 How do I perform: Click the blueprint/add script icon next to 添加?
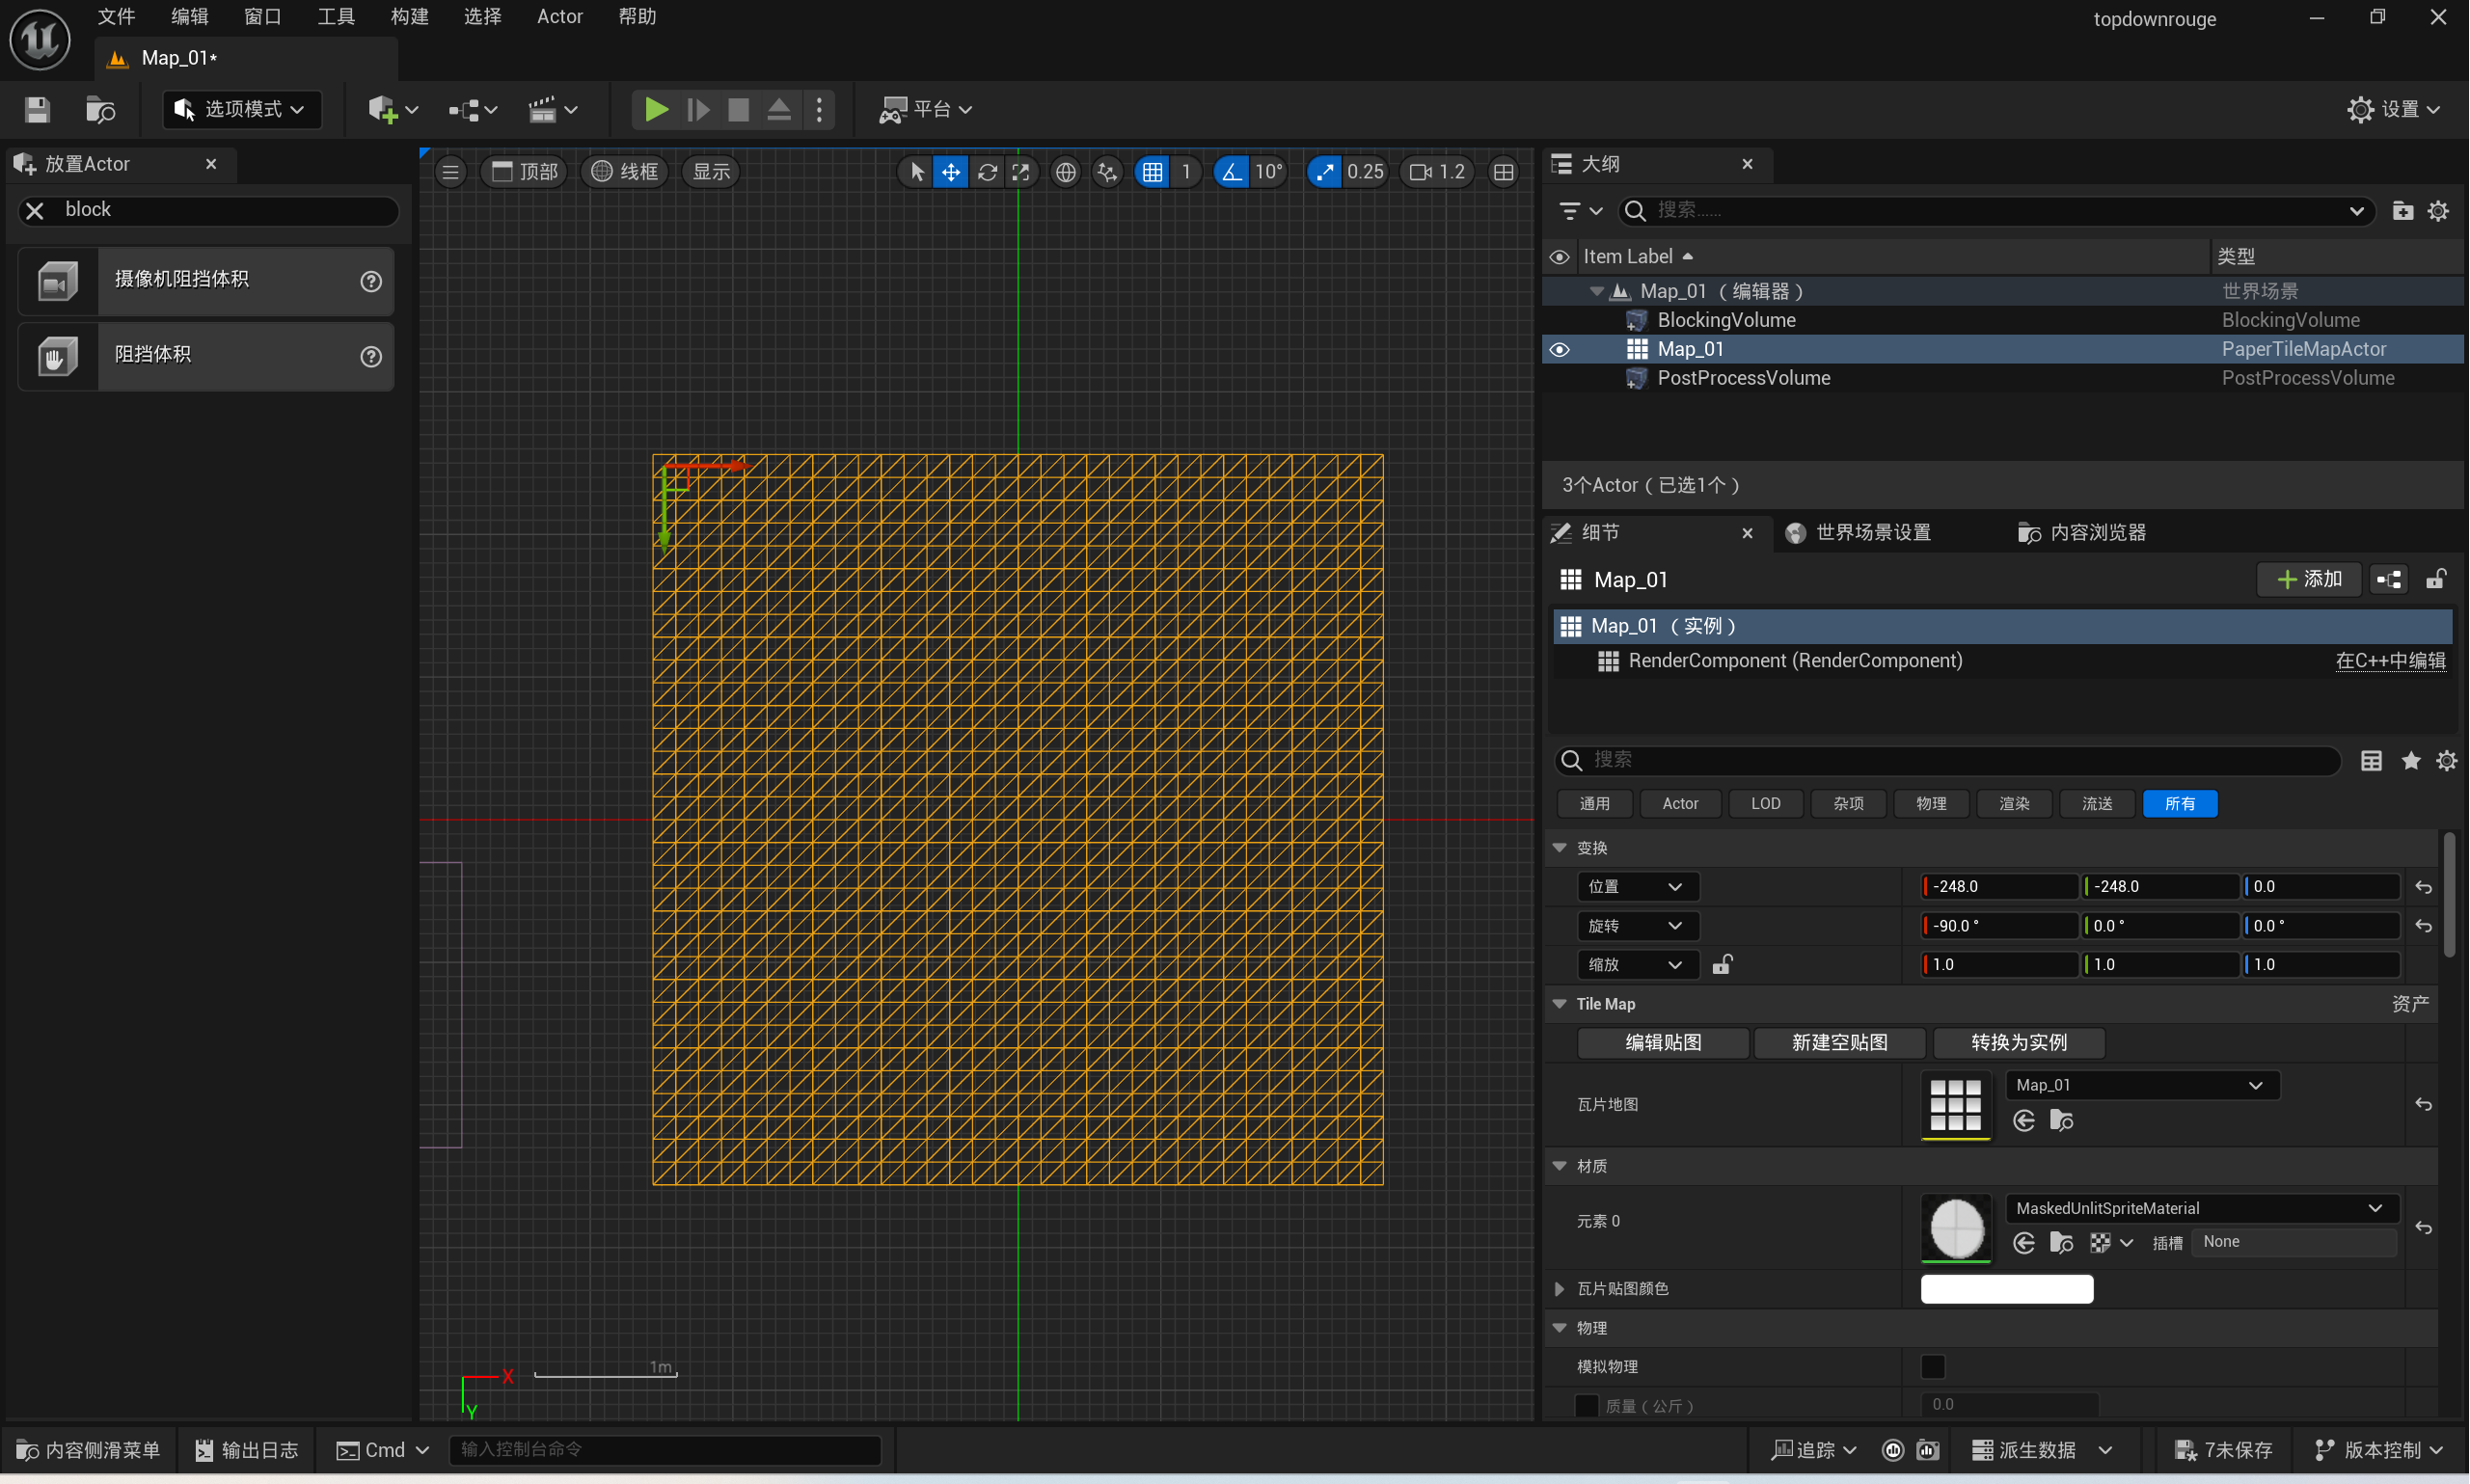tap(2390, 579)
